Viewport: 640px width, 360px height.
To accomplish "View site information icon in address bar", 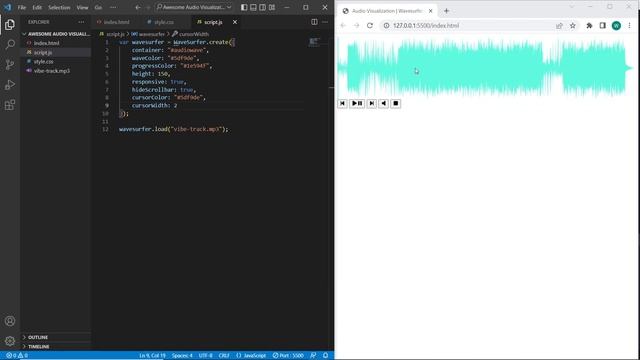I will click(x=386, y=25).
